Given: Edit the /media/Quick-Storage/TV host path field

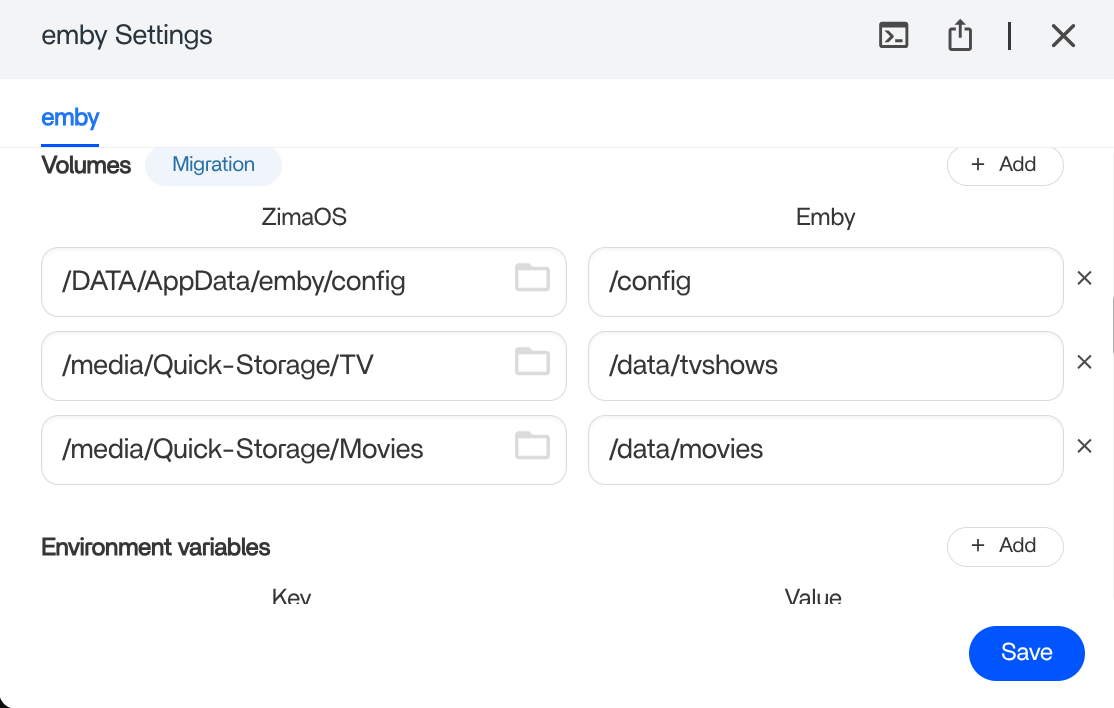Looking at the screenshot, I should (x=270, y=366).
